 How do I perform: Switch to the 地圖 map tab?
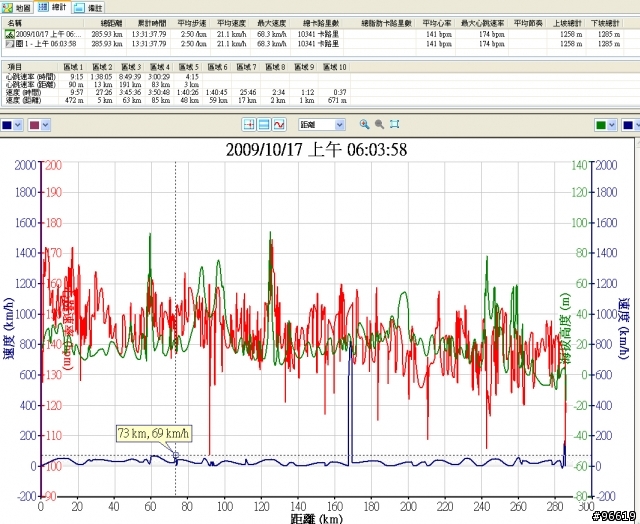click(17, 7)
